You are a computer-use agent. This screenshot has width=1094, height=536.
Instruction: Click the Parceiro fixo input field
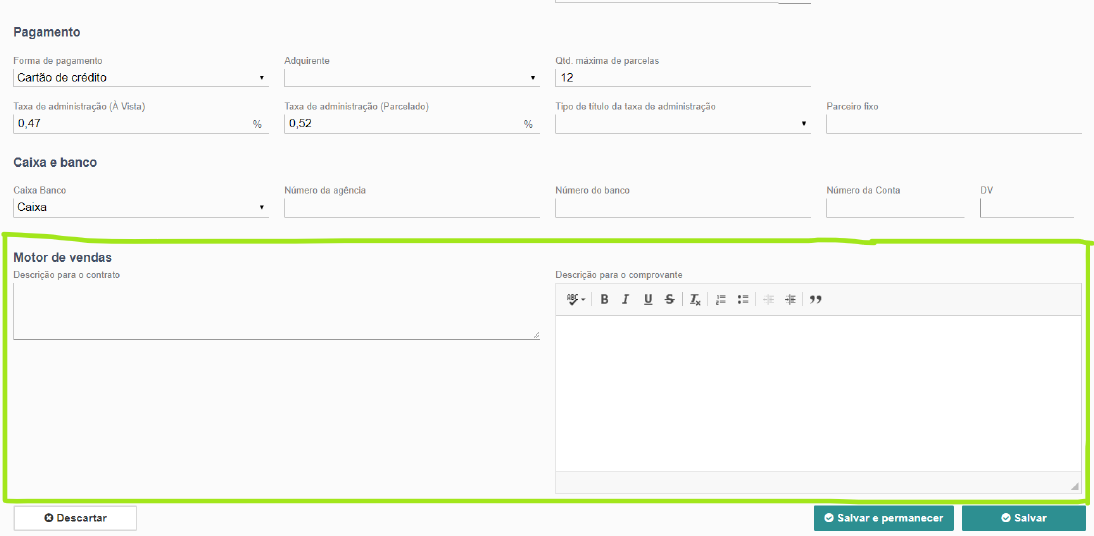(954, 124)
